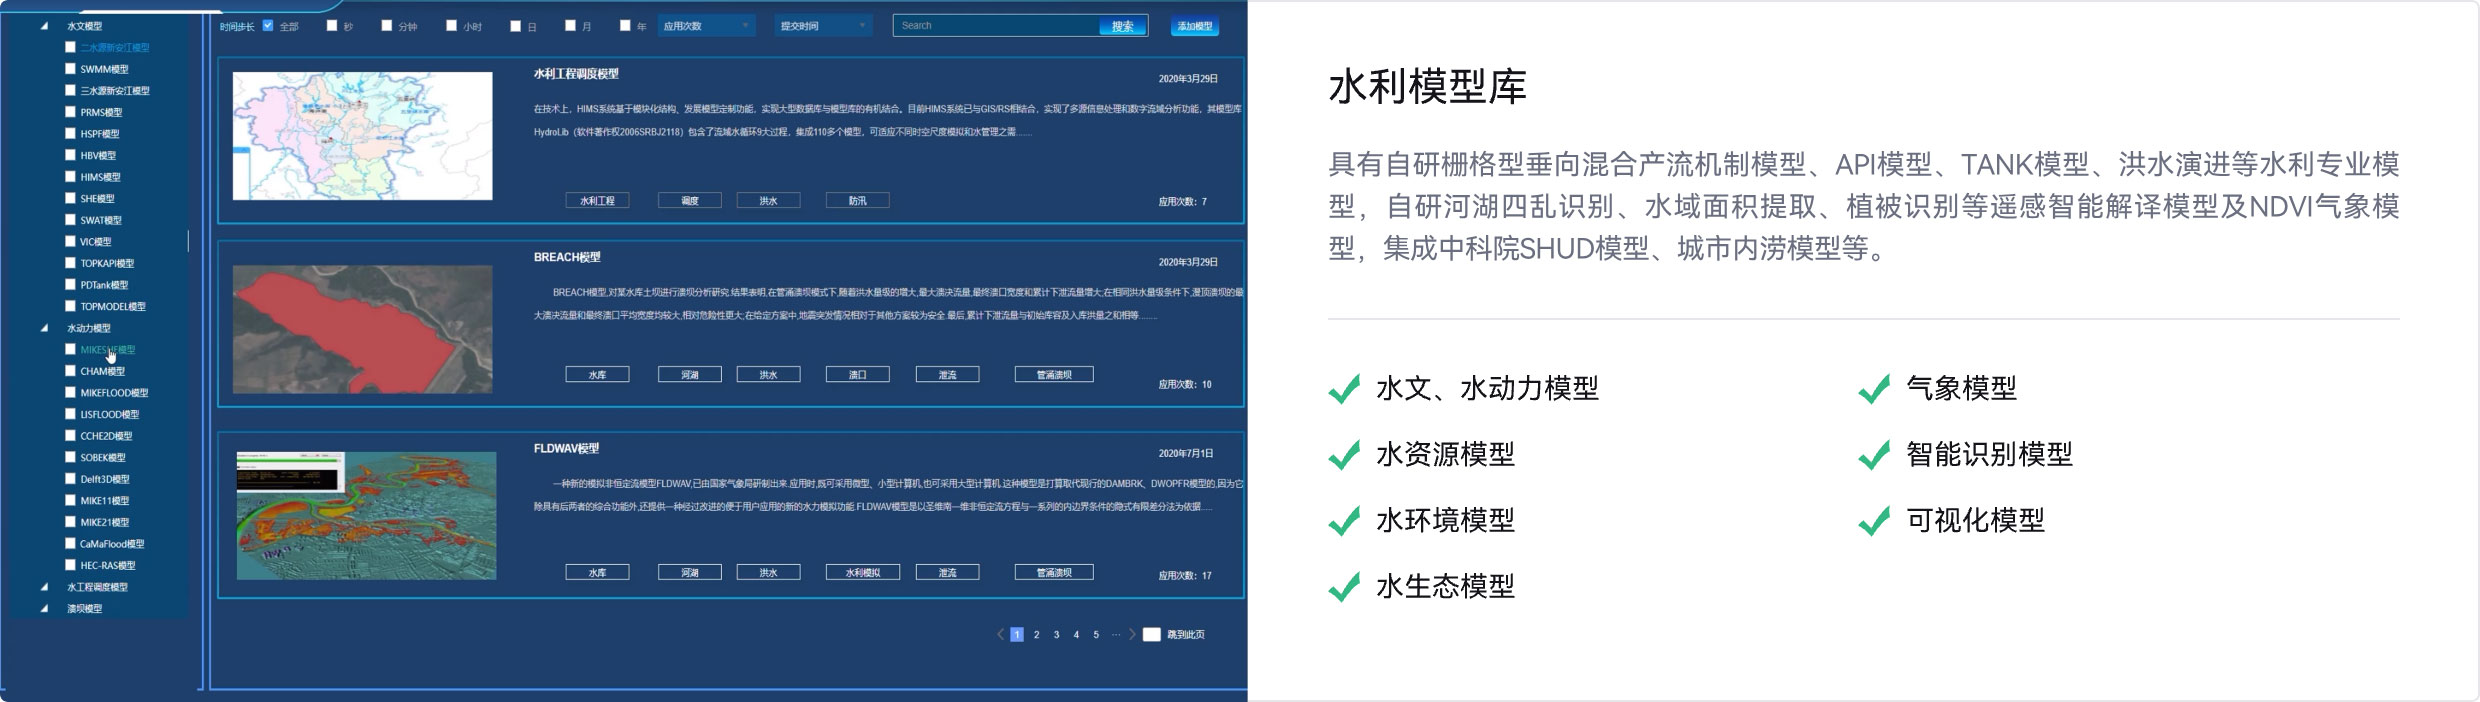Click the green checkmark beside 水资源模型
The image size is (2480, 702).
pyautogui.click(x=1343, y=455)
